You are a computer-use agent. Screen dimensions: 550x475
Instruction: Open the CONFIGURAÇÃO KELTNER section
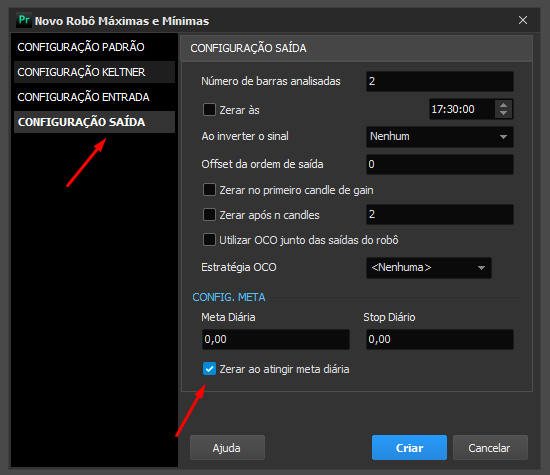(94, 72)
